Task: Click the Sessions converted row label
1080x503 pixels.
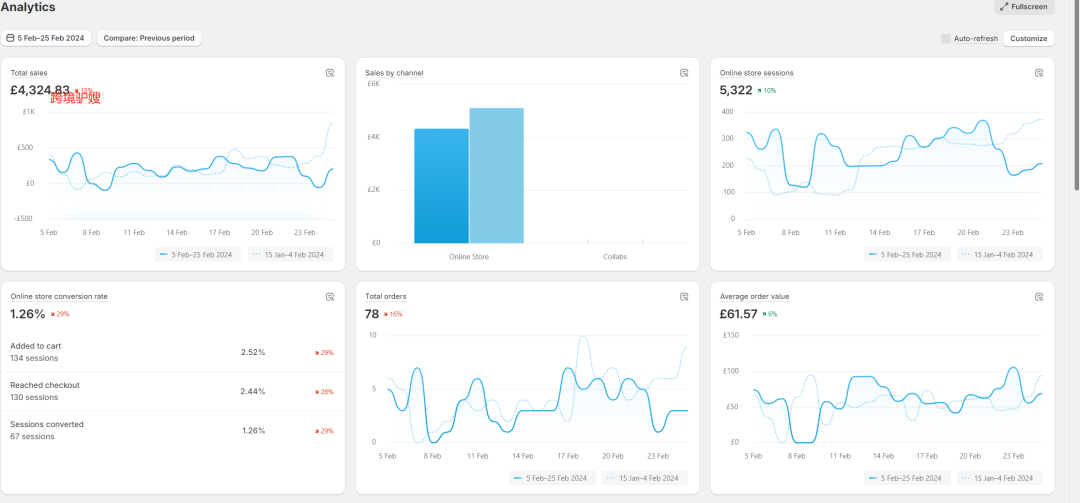Action: click(47, 424)
